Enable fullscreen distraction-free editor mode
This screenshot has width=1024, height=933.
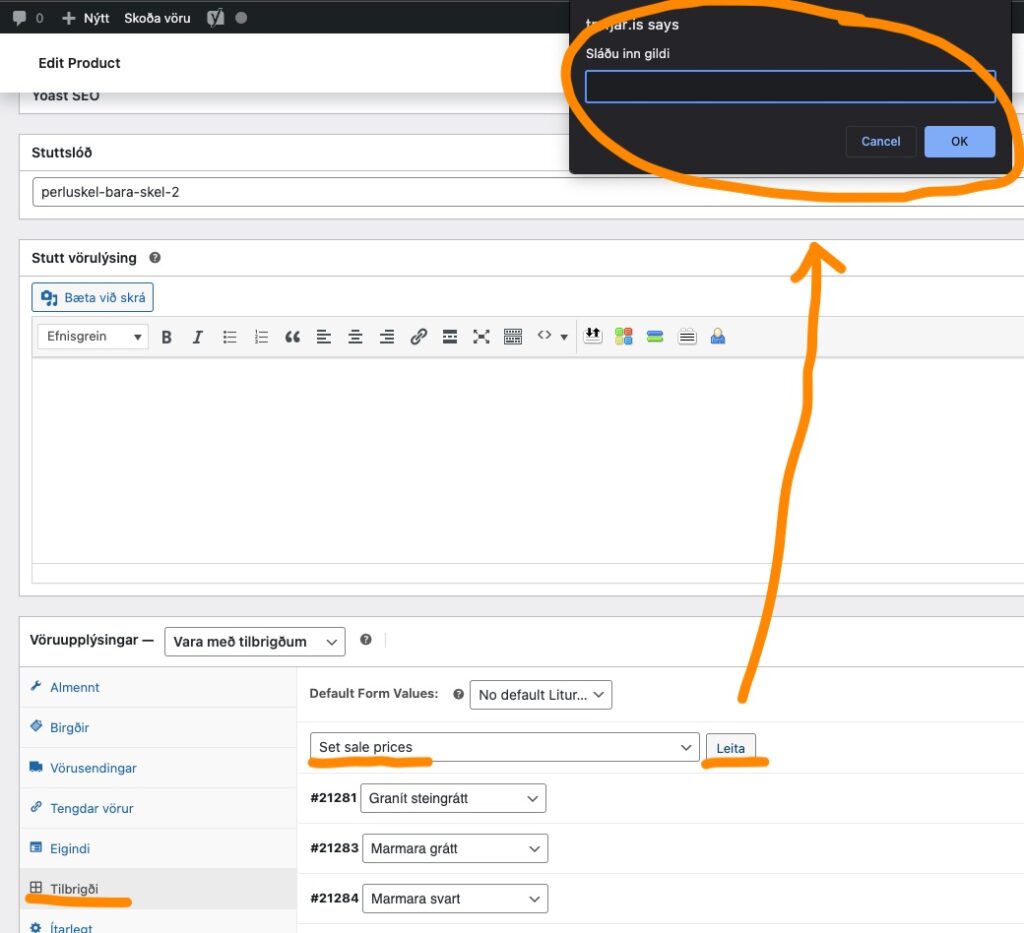pos(481,337)
